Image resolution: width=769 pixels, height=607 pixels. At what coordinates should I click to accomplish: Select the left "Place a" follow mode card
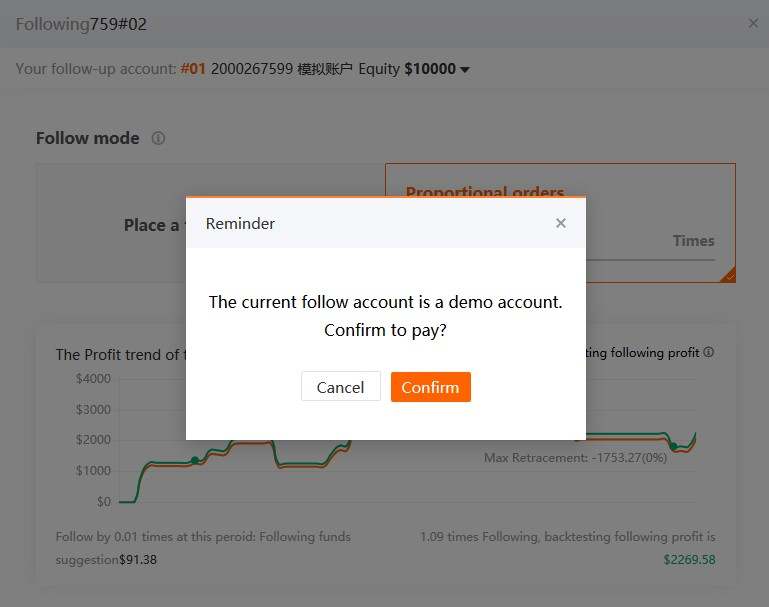[x=112, y=225]
